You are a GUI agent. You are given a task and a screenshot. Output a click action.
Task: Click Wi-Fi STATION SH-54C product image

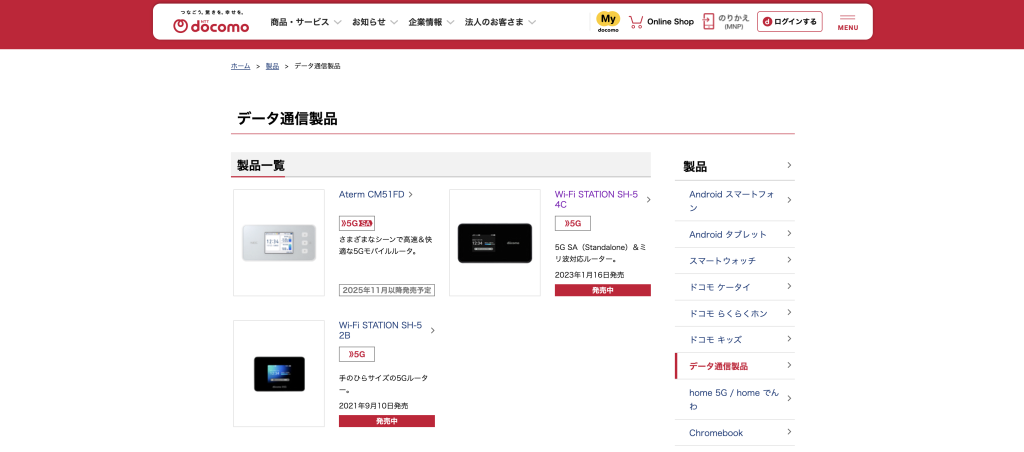point(495,242)
